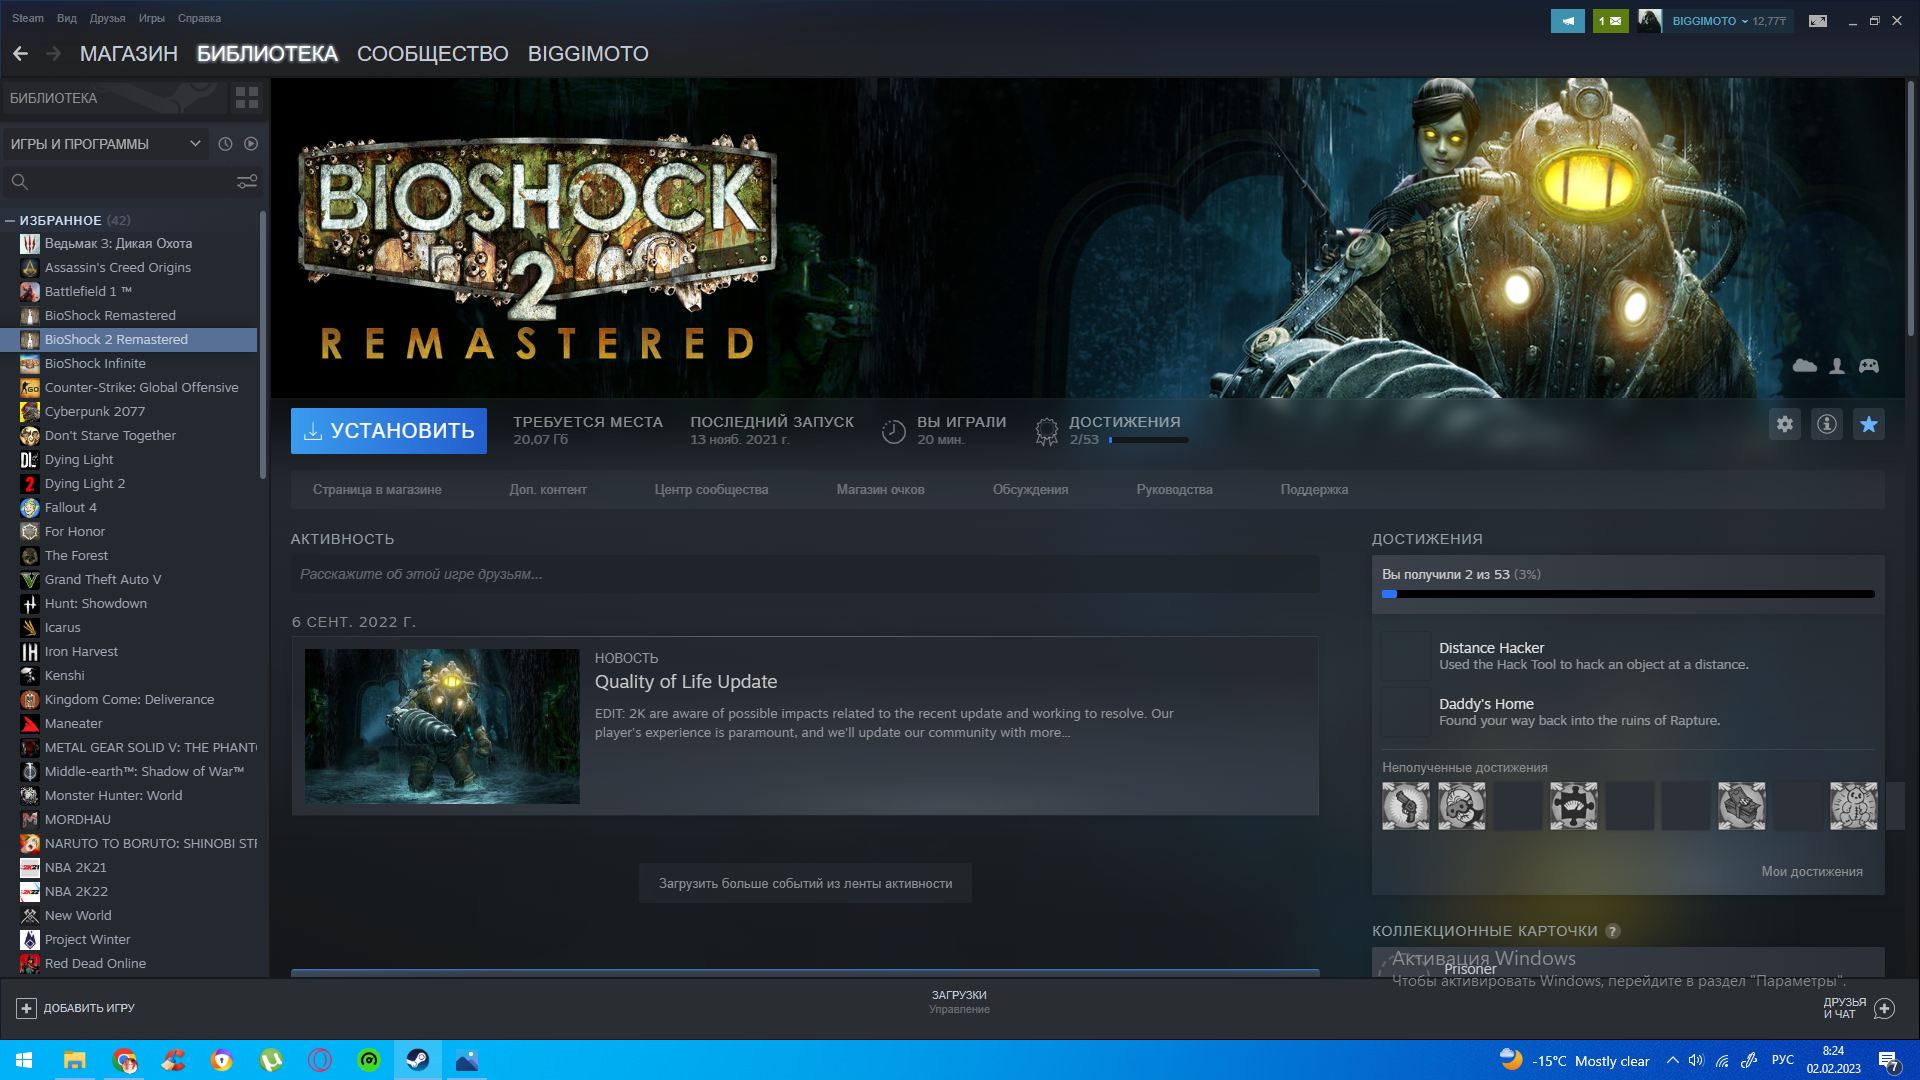Sort library by recent activity clock icon

pyautogui.click(x=225, y=144)
